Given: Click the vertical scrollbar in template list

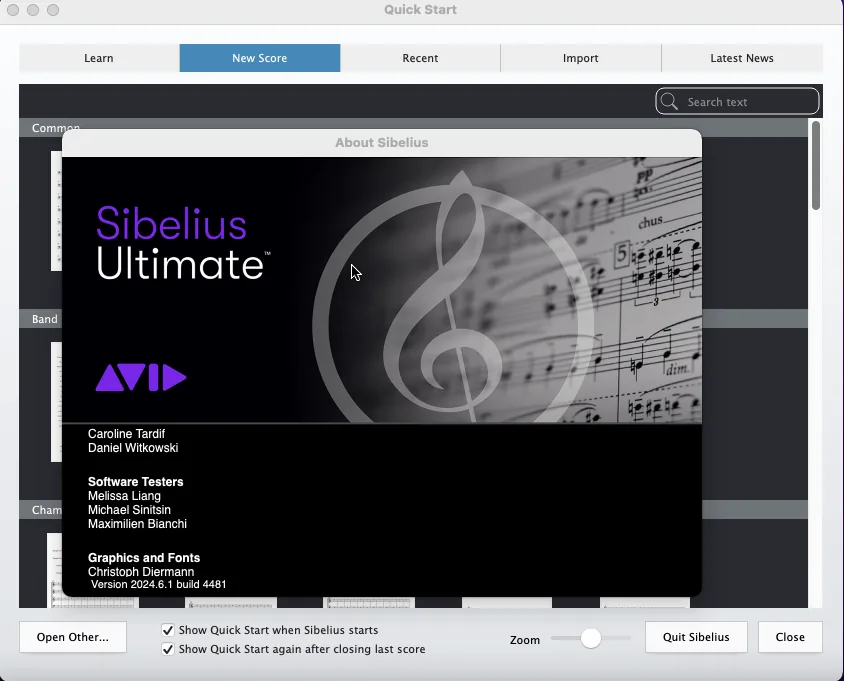Looking at the screenshot, I should click(816, 165).
